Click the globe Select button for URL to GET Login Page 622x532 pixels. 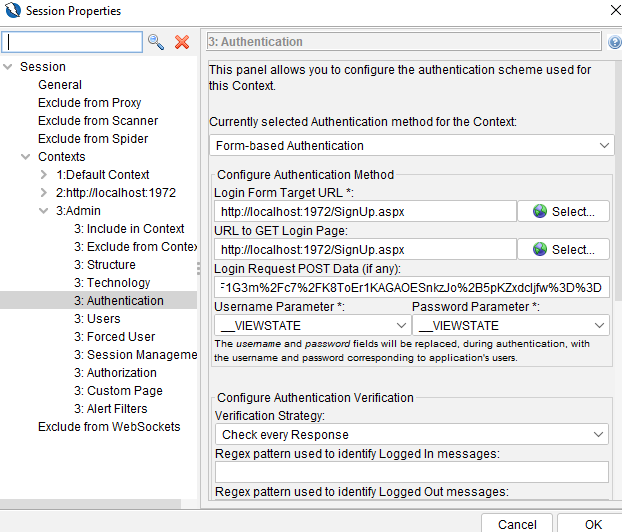click(563, 250)
